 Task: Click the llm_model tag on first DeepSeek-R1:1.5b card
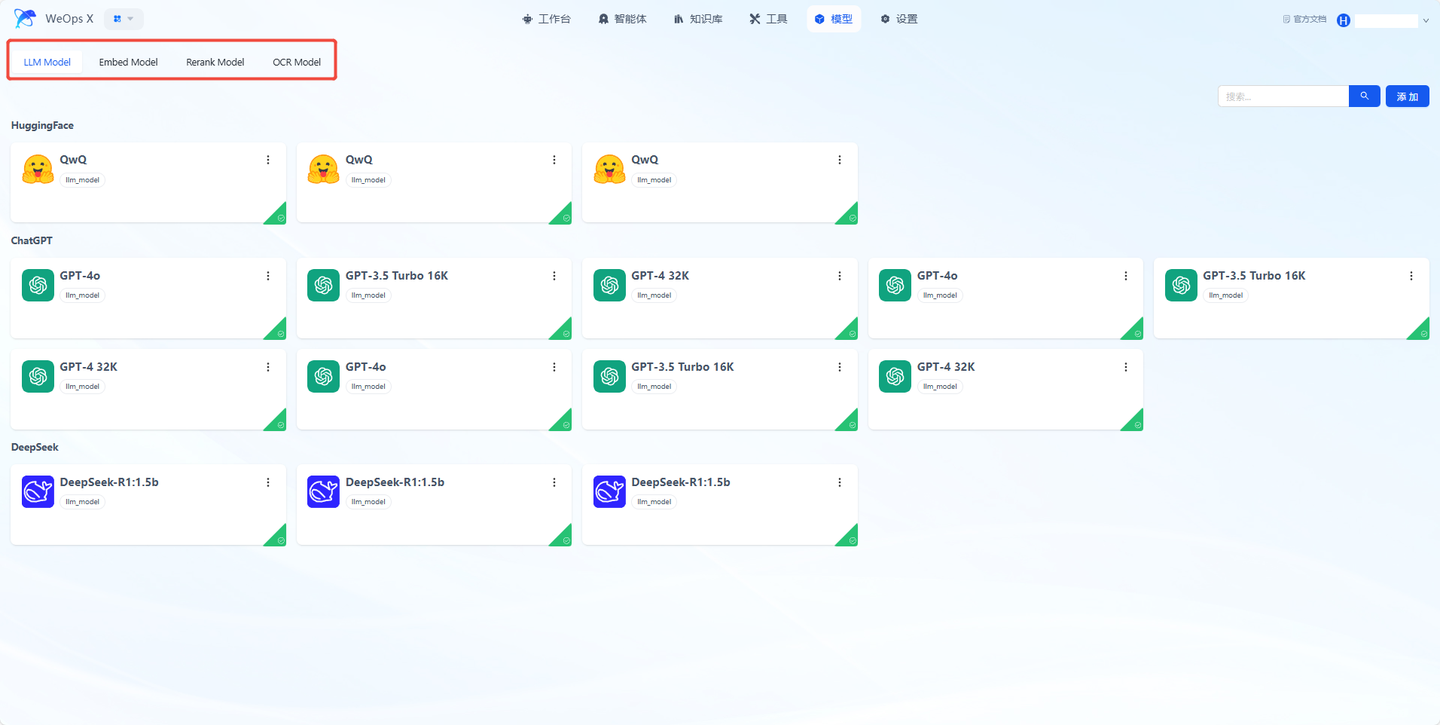[x=82, y=502]
